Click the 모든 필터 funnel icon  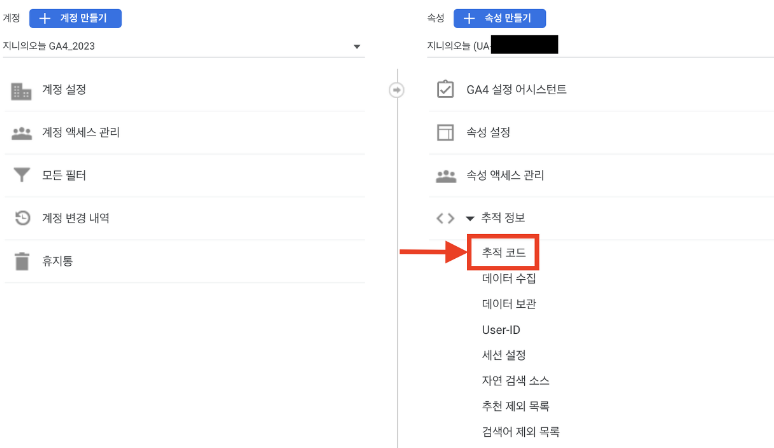tap(22, 175)
